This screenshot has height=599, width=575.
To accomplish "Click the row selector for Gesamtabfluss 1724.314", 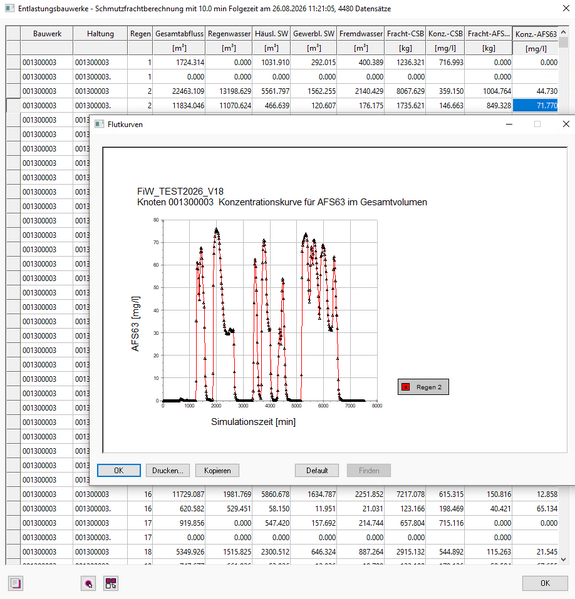I will pos(13,62).
